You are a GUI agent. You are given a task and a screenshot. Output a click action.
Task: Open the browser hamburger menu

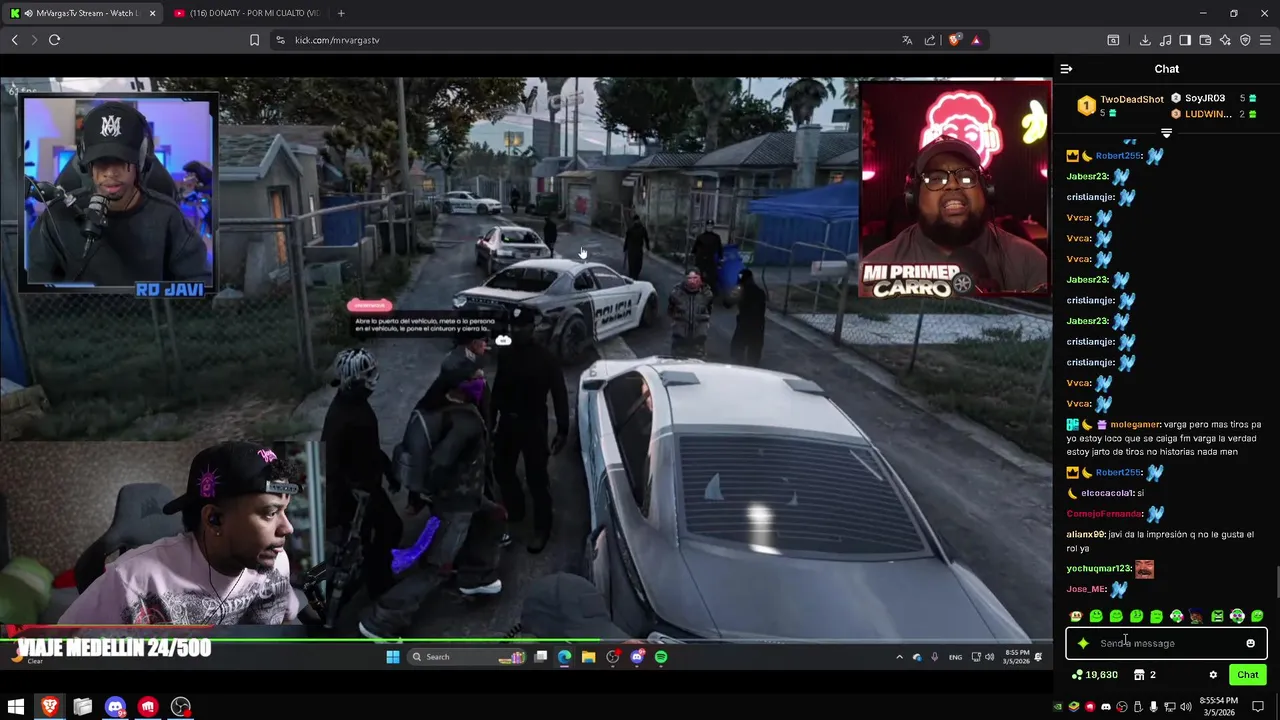click(x=1265, y=40)
